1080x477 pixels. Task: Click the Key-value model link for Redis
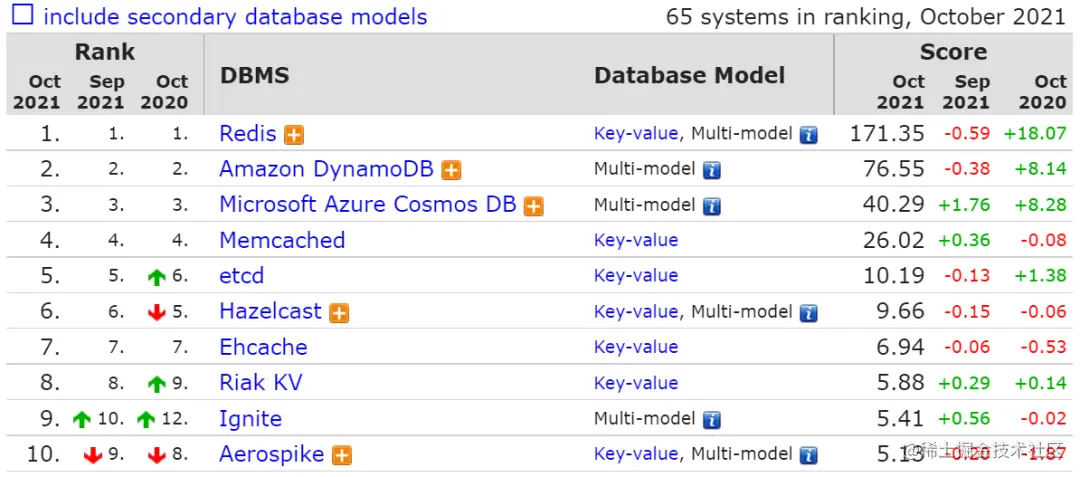pos(636,133)
